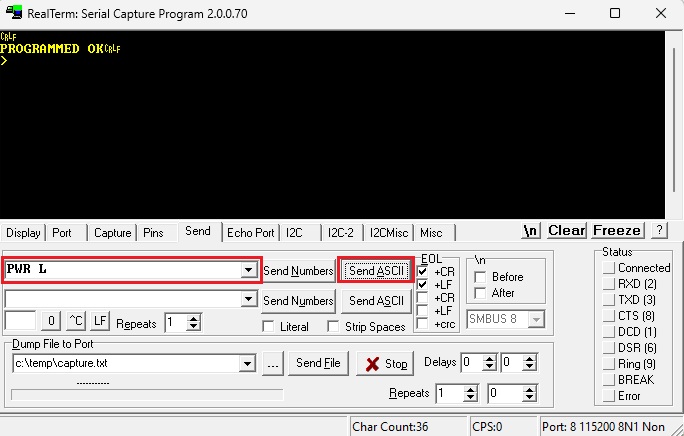Decrease the first Delays value

489,367
